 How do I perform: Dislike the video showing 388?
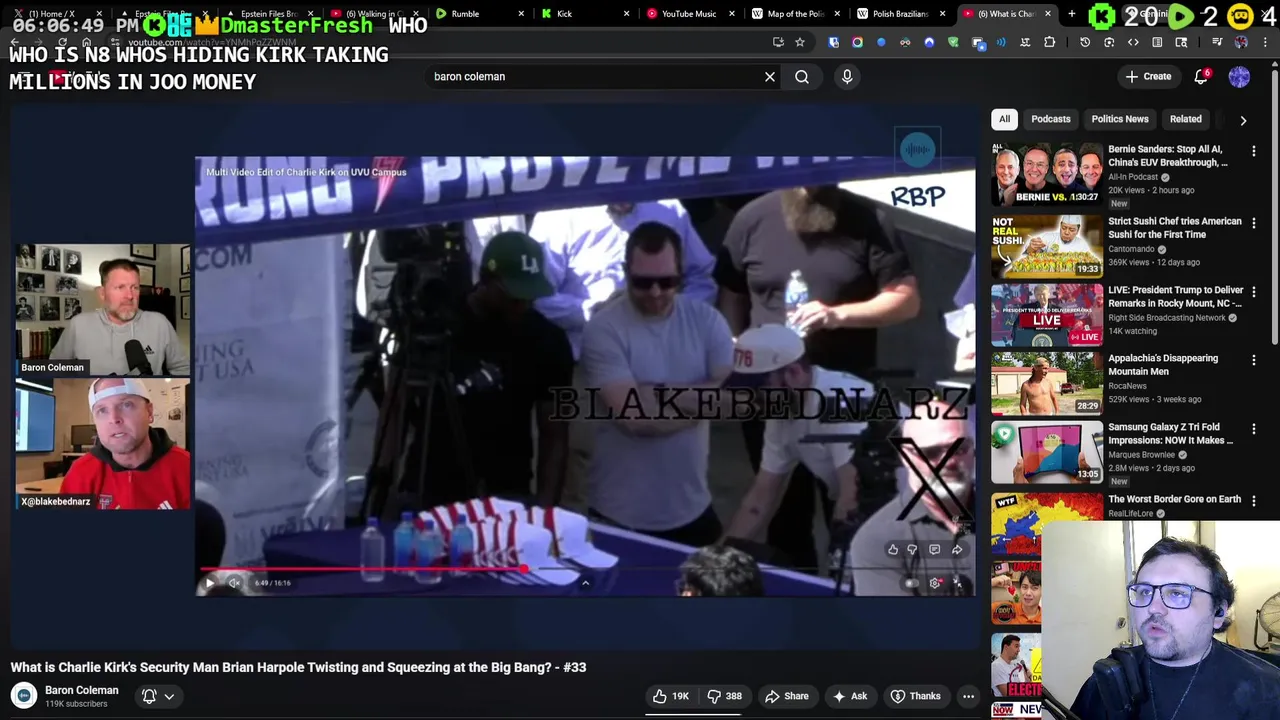tap(725, 696)
